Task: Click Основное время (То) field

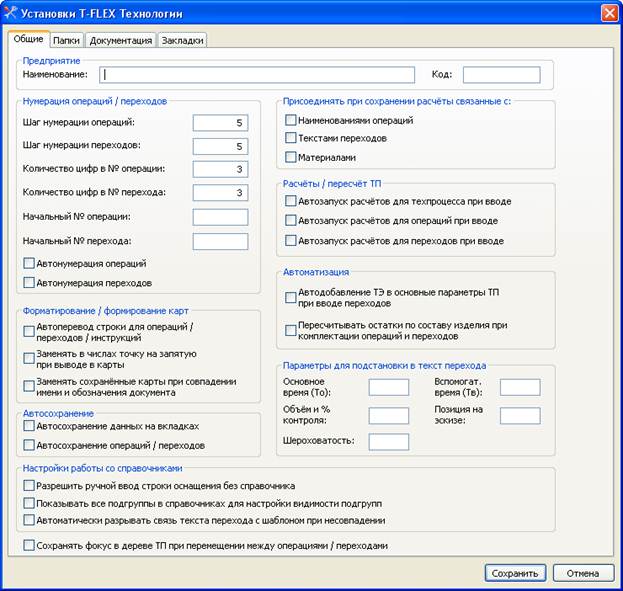Action: click(x=389, y=387)
